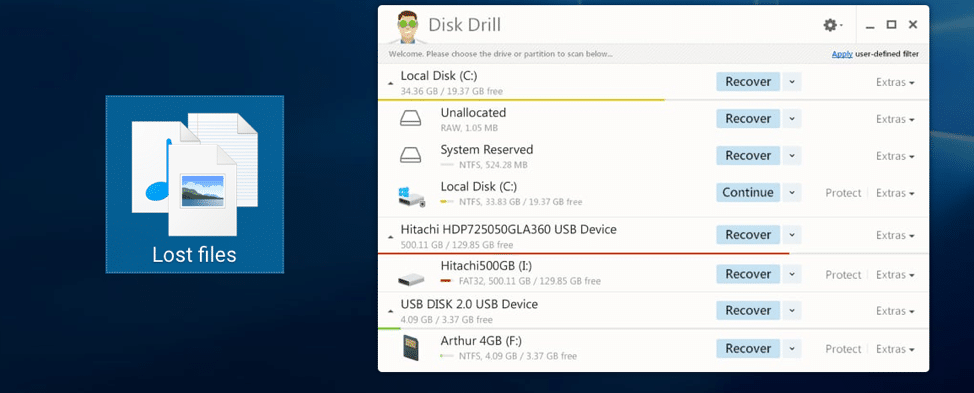Recover the Unallocated RAW partition
The image size is (974, 393).
click(748, 119)
